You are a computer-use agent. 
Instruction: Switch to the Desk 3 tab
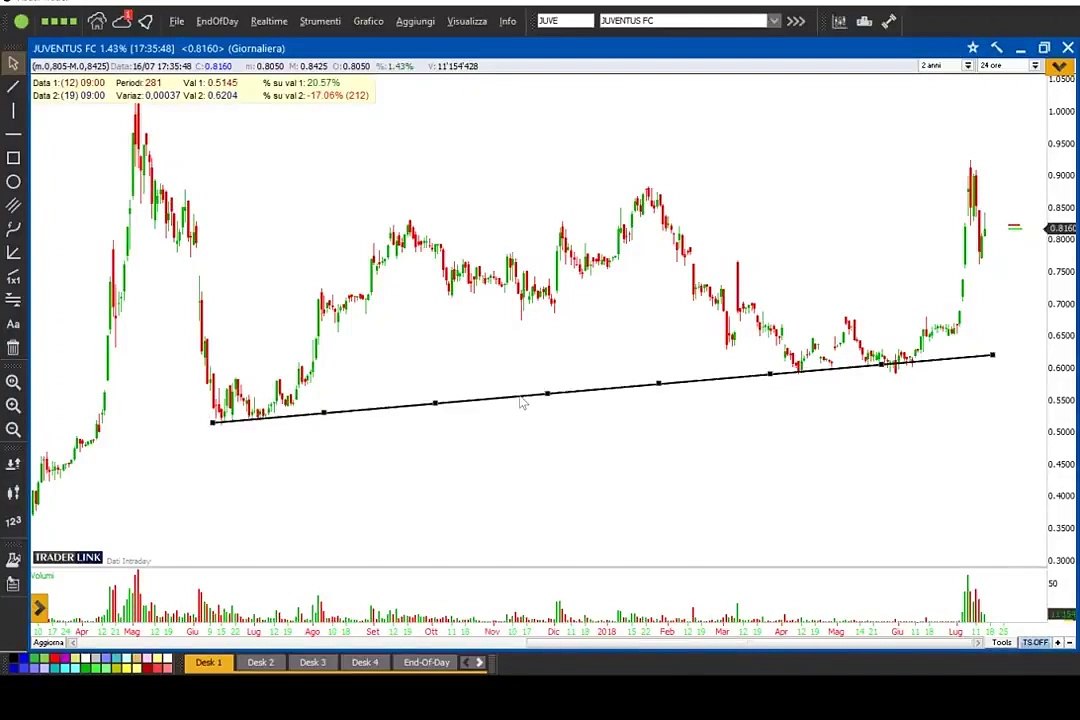click(x=313, y=662)
